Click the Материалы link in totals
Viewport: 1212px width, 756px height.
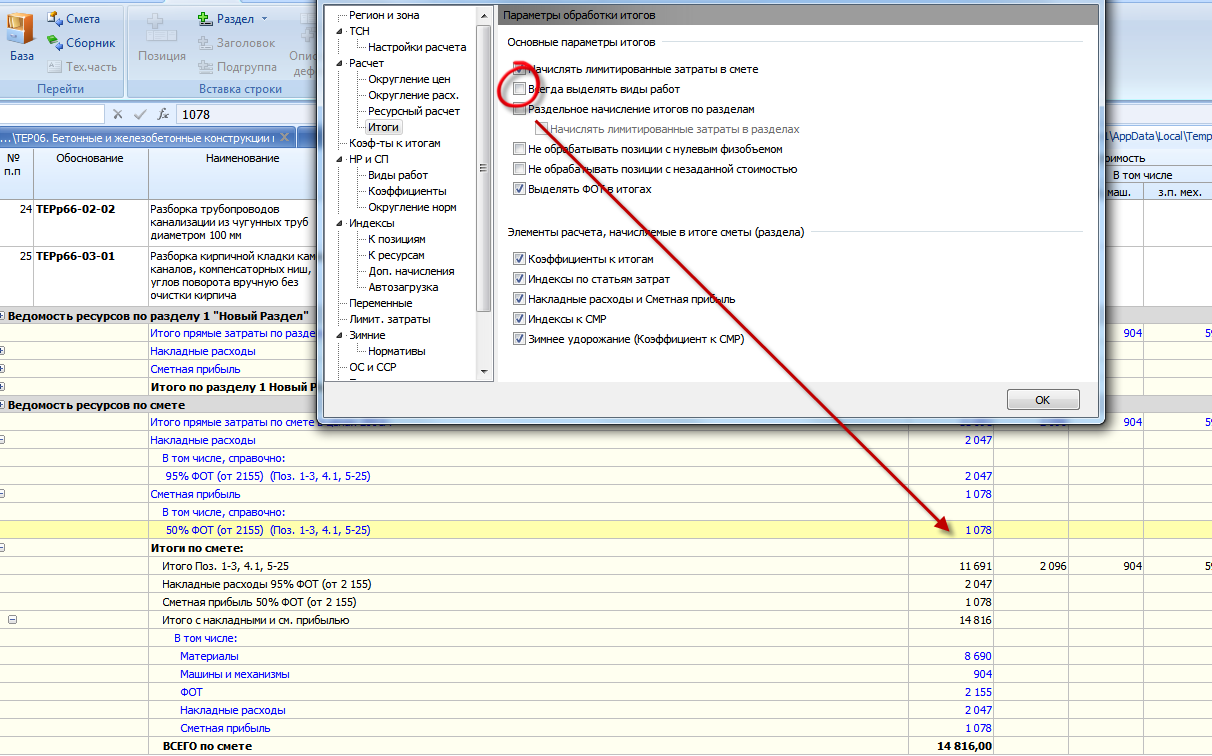tap(209, 656)
